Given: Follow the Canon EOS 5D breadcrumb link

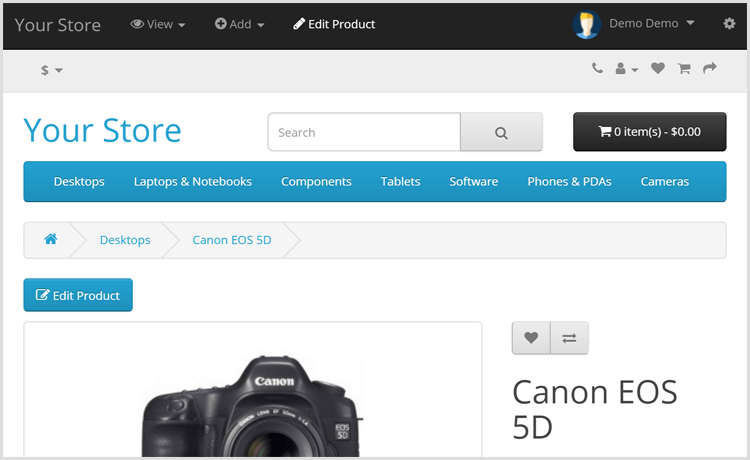Looking at the screenshot, I should pyautogui.click(x=232, y=240).
